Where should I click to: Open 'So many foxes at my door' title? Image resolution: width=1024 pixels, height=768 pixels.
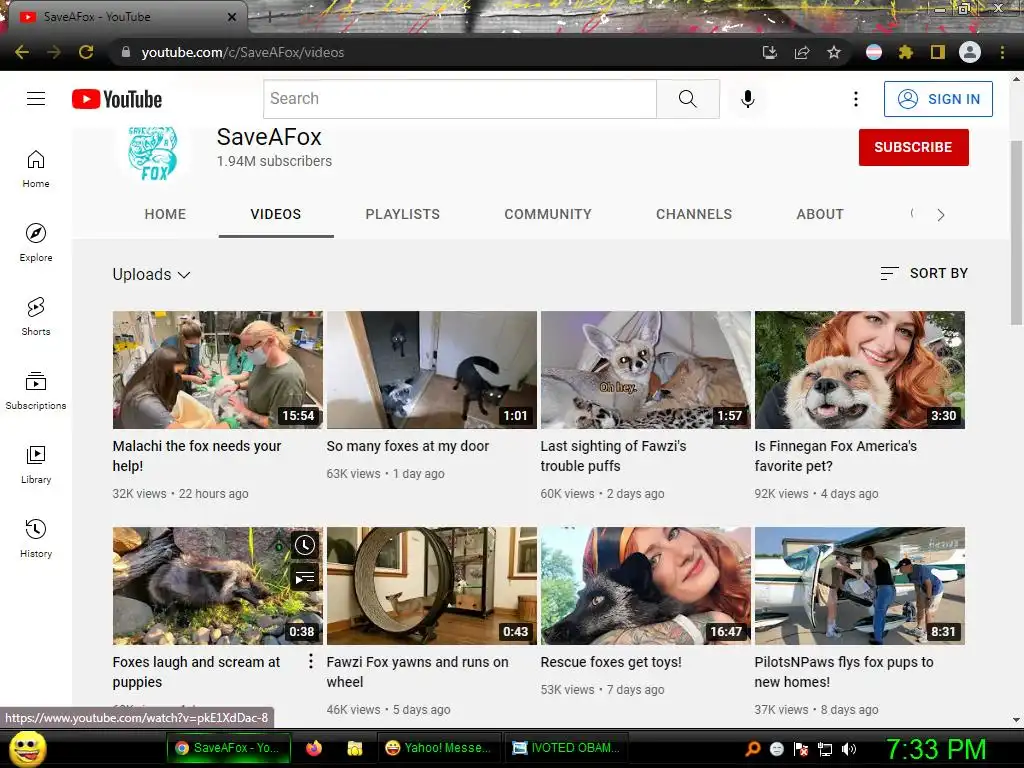[408, 446]
